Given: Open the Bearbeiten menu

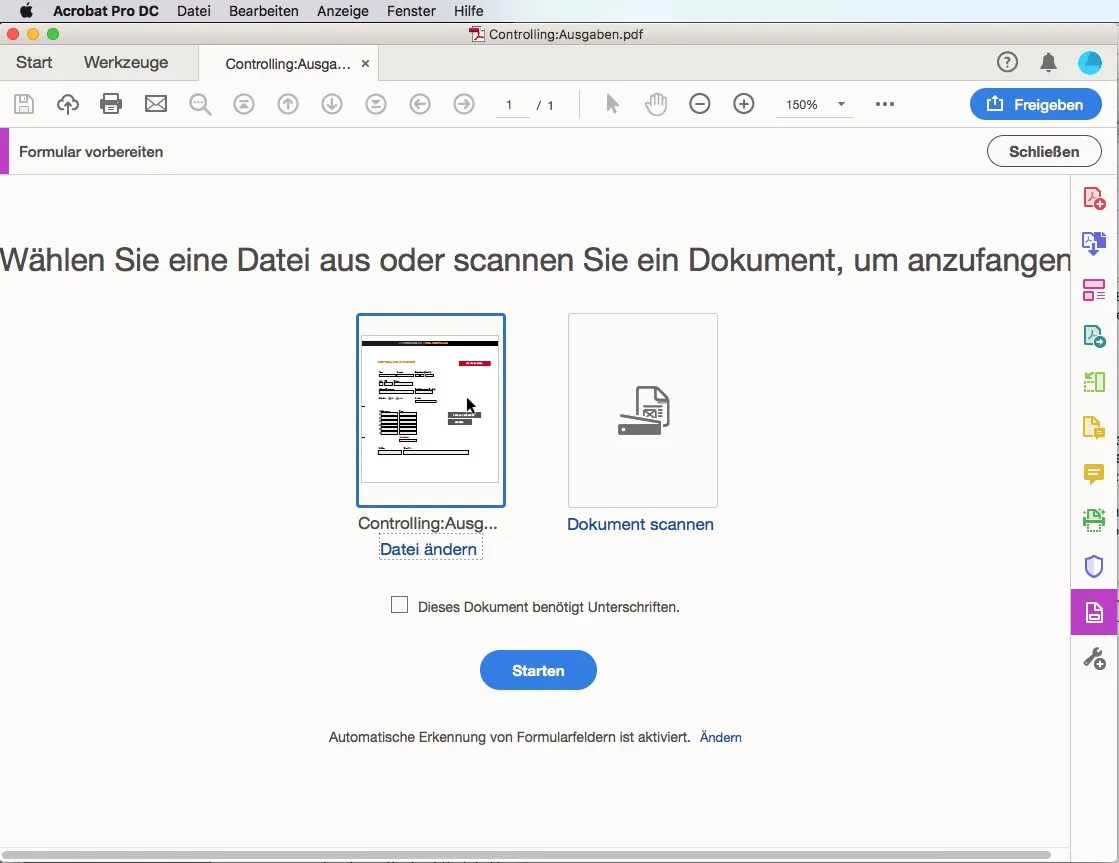Looking at the screenshot, I should coord(263,11).
